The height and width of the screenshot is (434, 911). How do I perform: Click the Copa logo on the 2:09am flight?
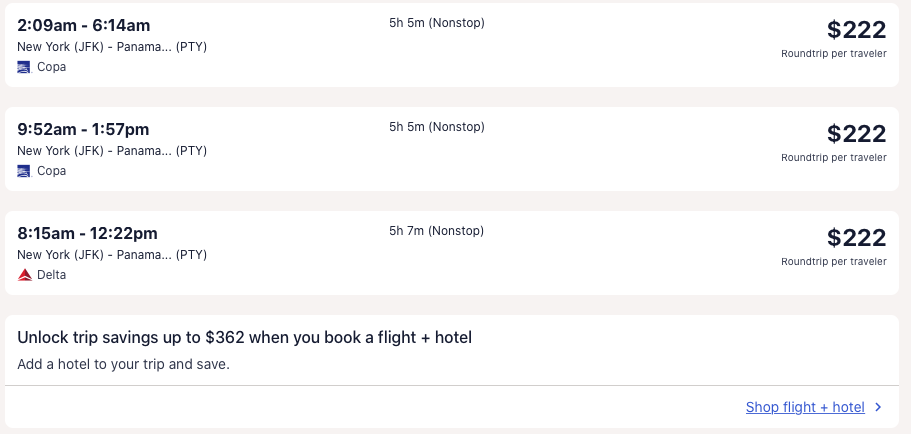(24, 67)
